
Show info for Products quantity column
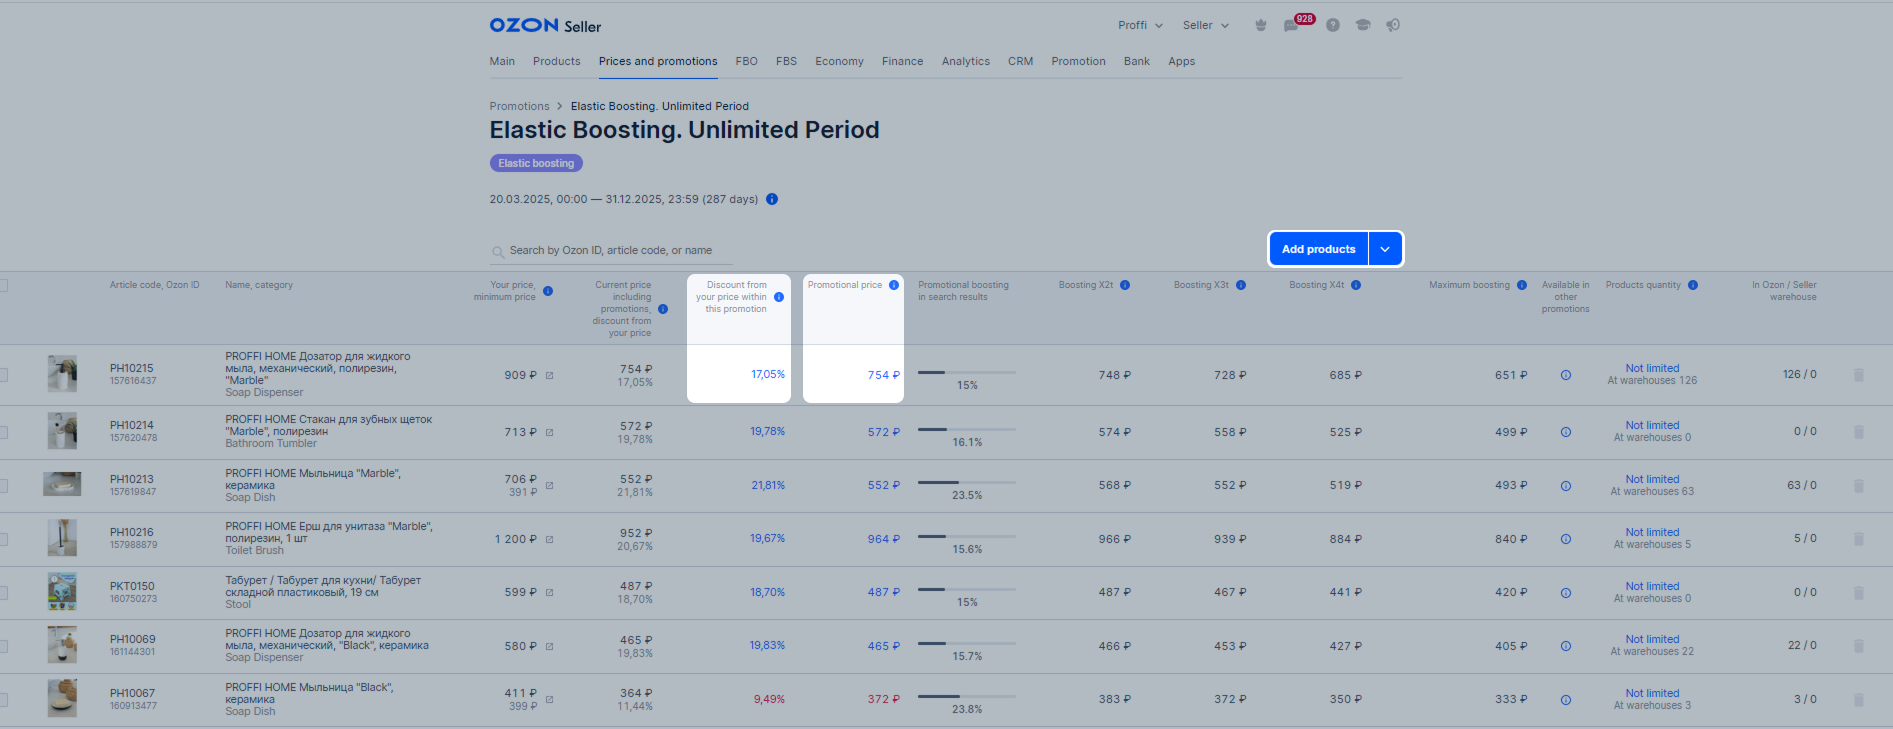coord(1693,285)
